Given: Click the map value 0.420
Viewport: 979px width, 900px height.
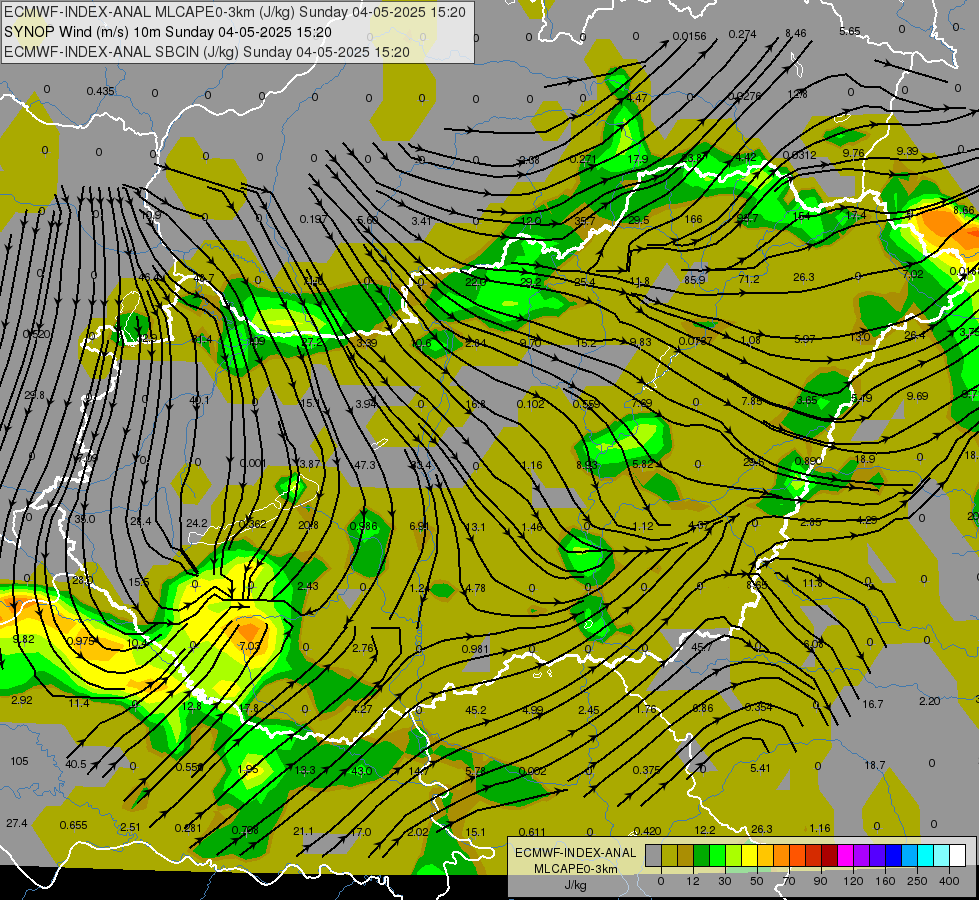Looking at the screenshot, I should (x=647, y=831).
